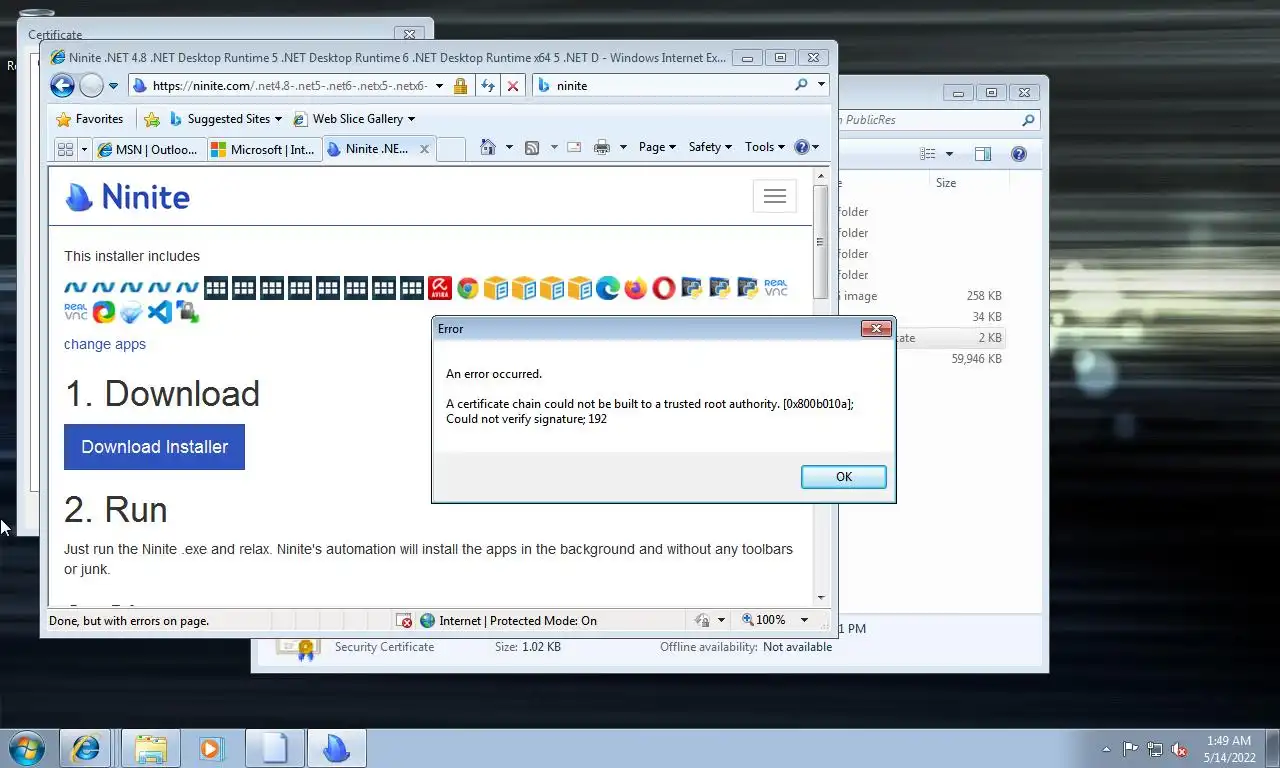Open the Favorites center

coord(90,119)
